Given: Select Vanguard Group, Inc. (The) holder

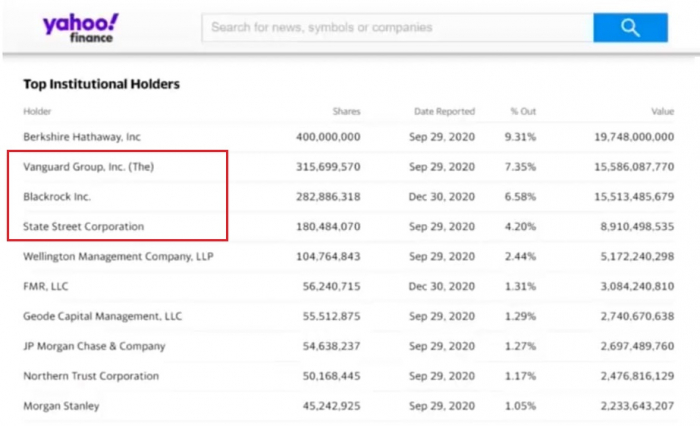Looking at the screenshot, I should click(88, 167).
